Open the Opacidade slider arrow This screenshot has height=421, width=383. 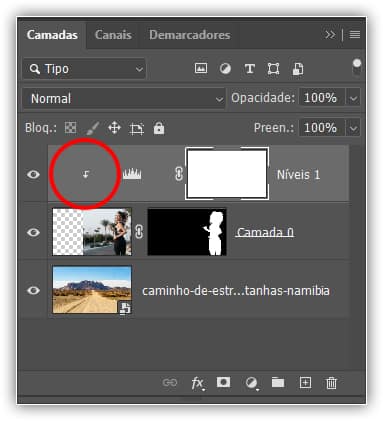[x=353, y=98]
